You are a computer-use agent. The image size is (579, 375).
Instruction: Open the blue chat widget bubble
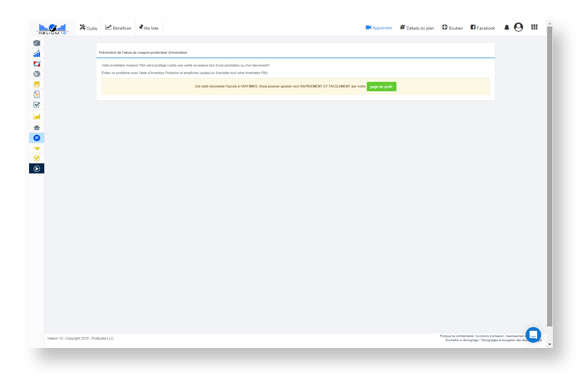click(x=533, y=335)
